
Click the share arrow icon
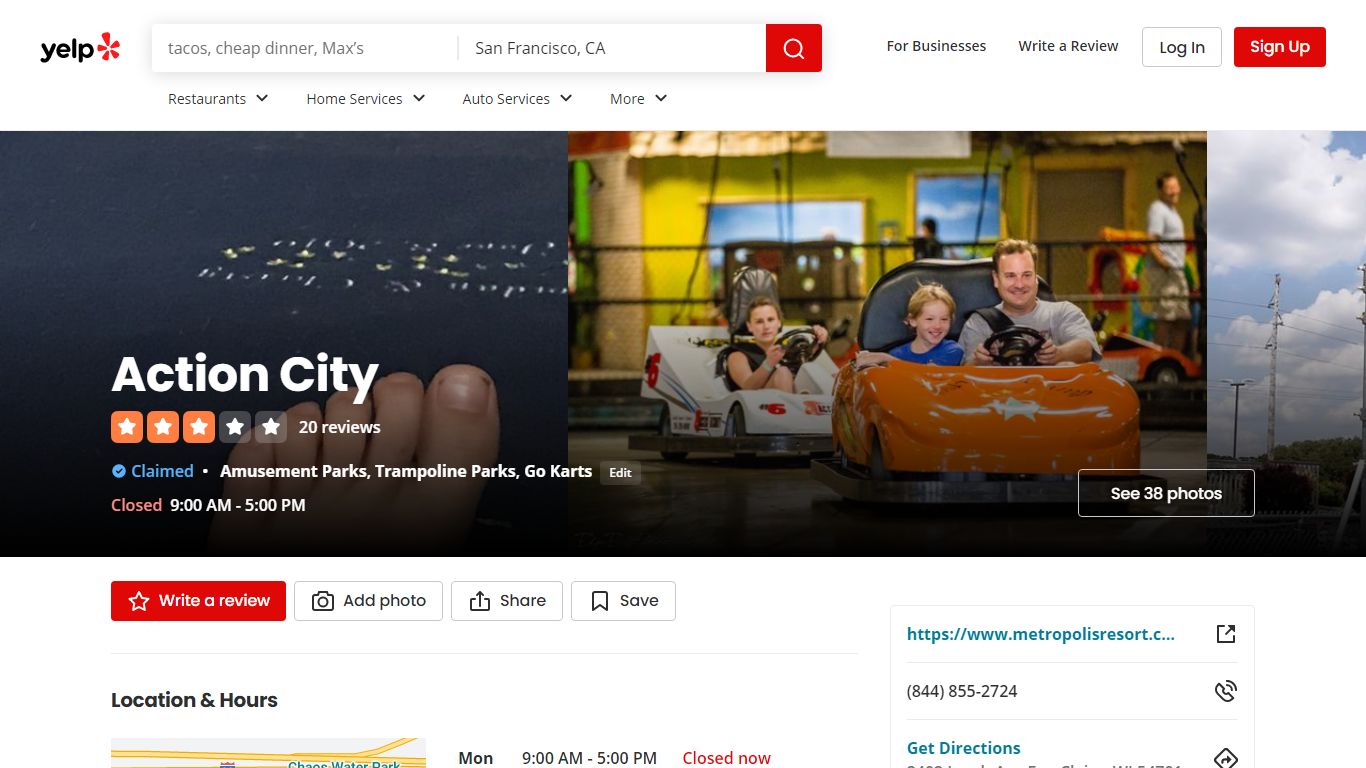(480, 601)
